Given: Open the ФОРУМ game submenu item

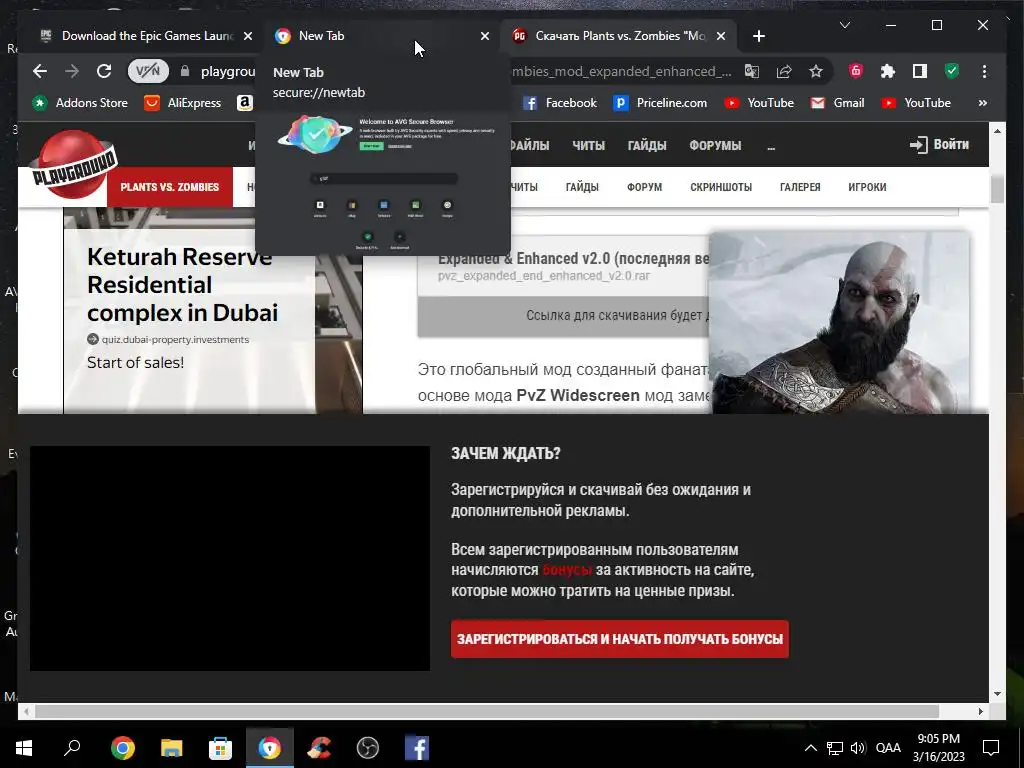Looking at the screenshot, I should [x=645, y=187].
